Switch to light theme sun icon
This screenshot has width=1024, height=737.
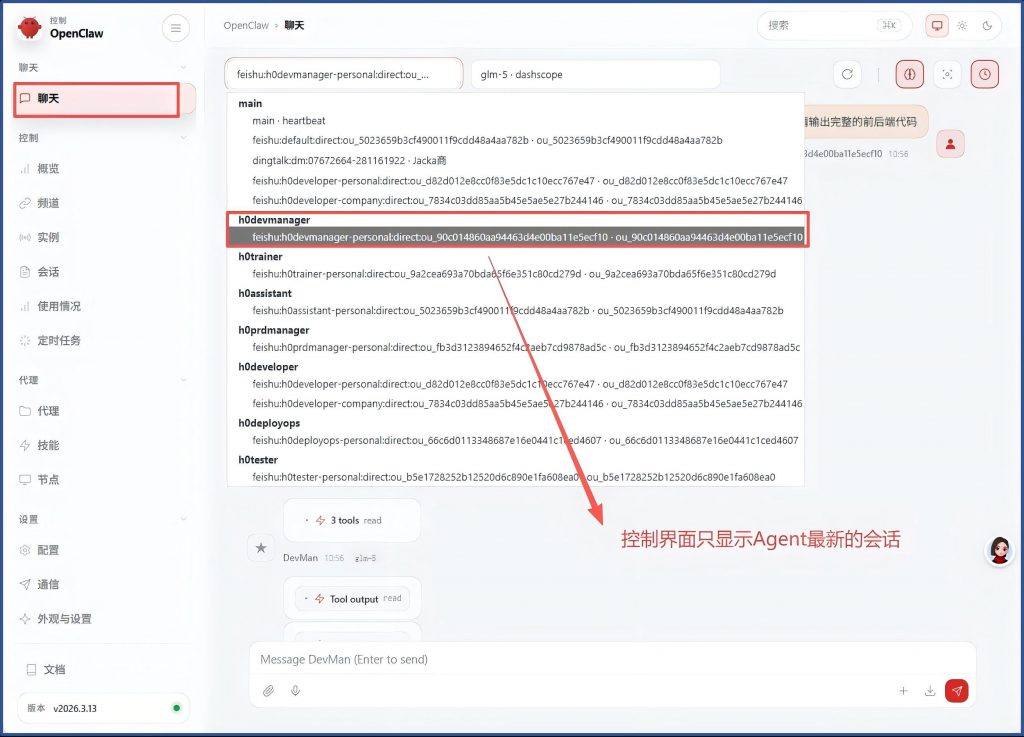pyautogui.click(x=962, y=26)
